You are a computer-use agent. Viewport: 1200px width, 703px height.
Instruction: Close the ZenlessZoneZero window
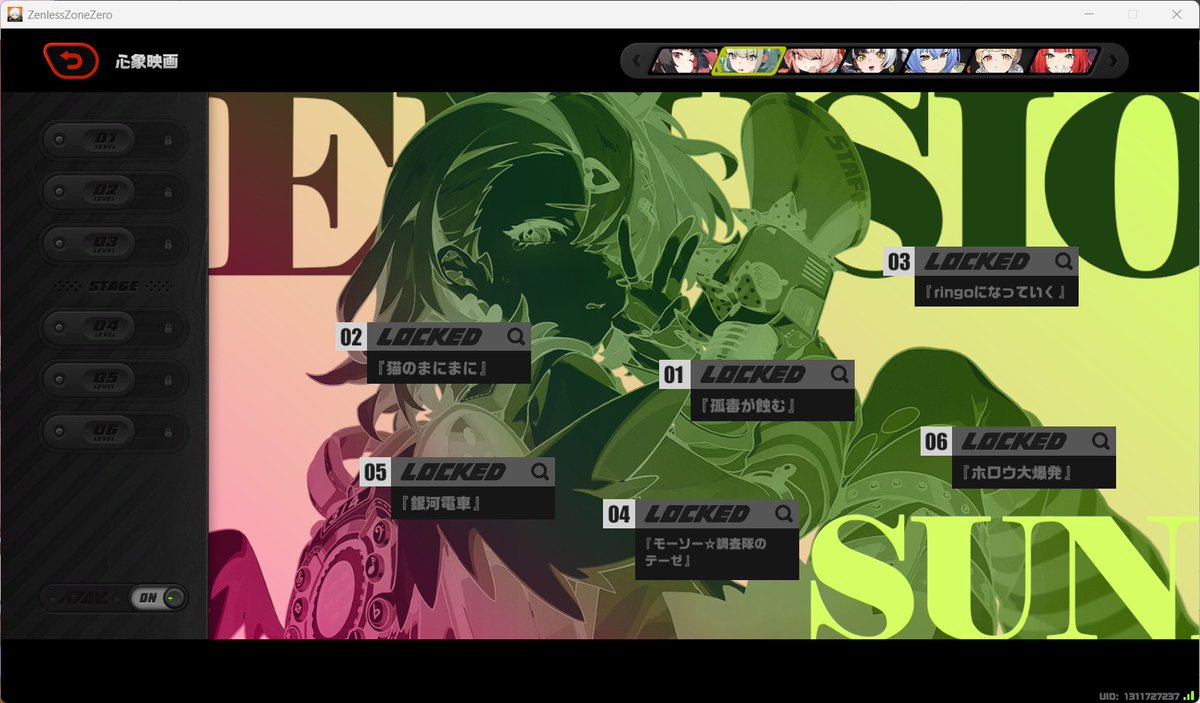pyautogui.click(x=1176, y=14)
